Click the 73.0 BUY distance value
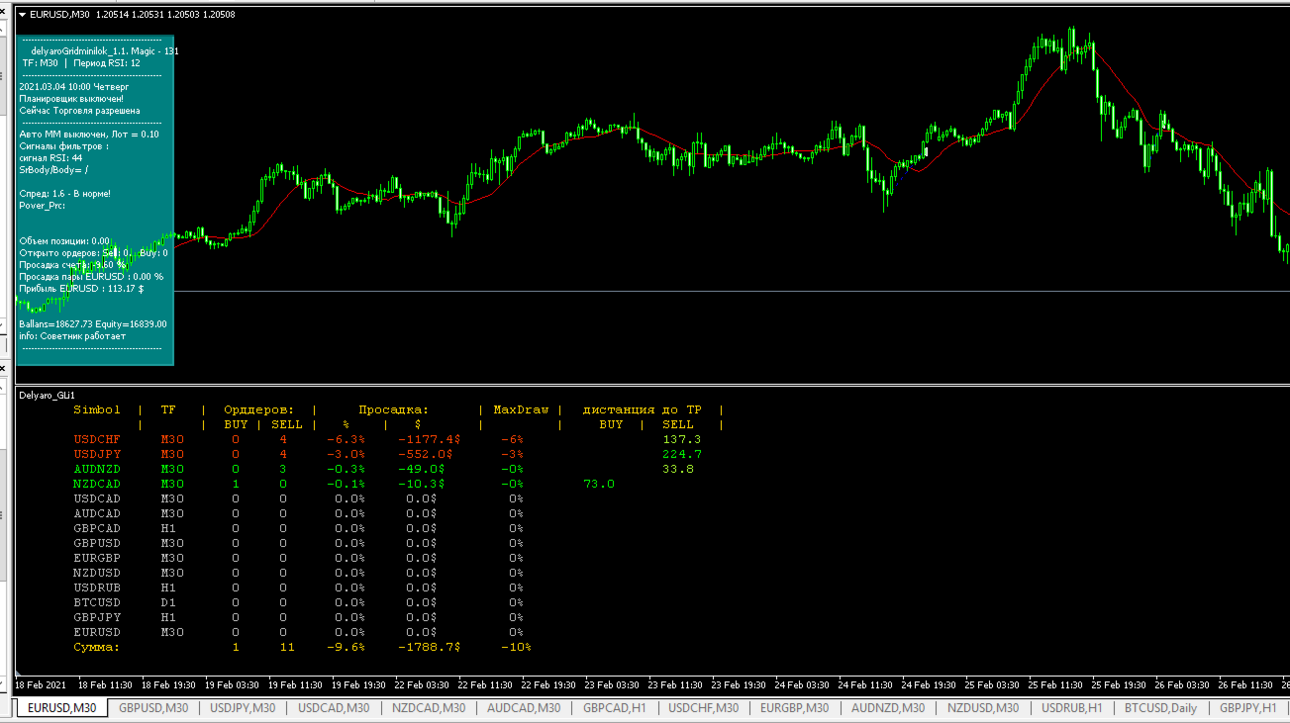Screen dimensions: 1290x723 pos(599,484)
